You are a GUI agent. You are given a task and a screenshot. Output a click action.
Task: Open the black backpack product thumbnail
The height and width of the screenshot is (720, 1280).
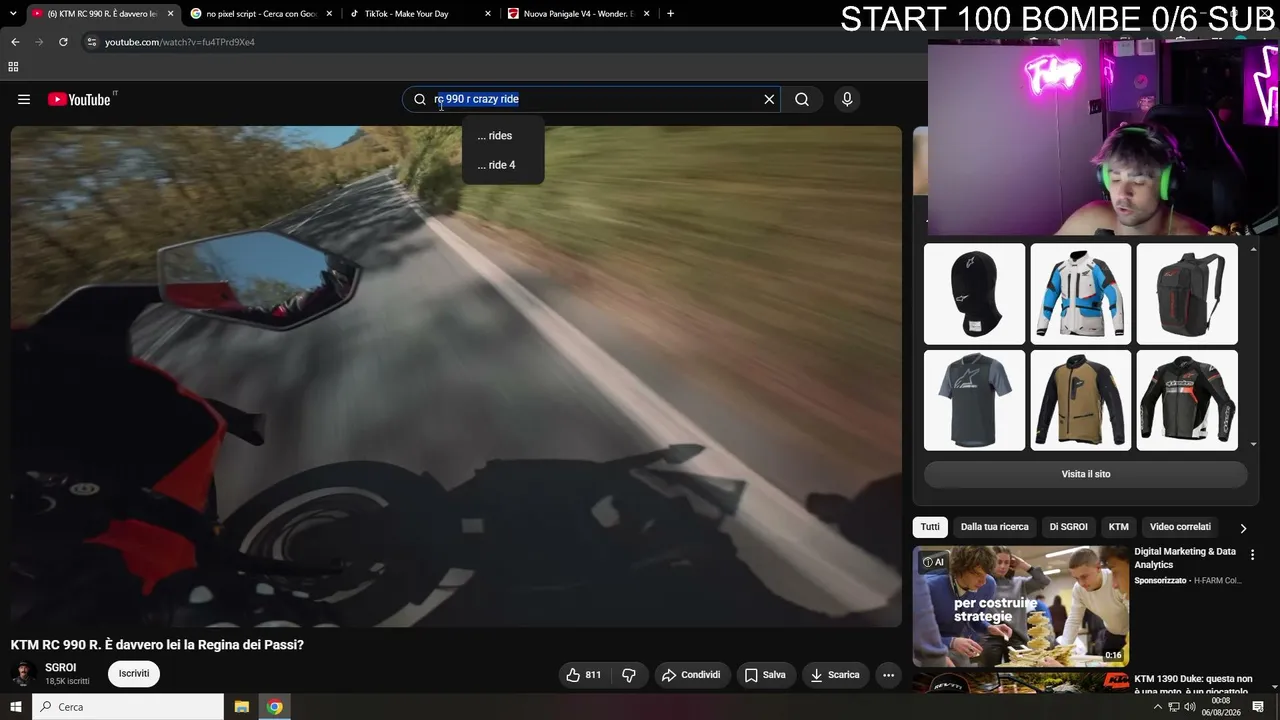[x=1187, y=294]
